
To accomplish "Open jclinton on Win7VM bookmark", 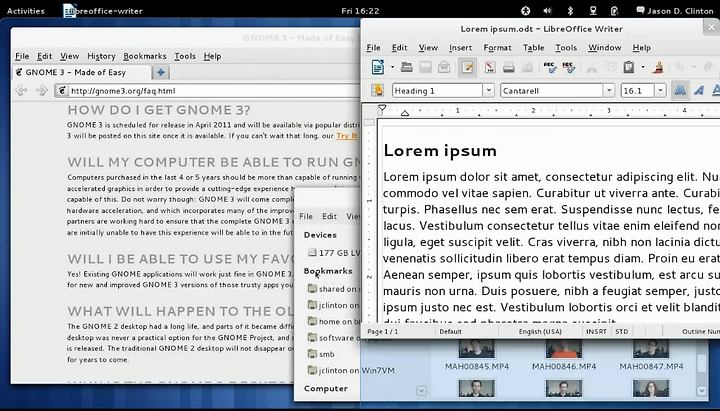I will 351,370.
